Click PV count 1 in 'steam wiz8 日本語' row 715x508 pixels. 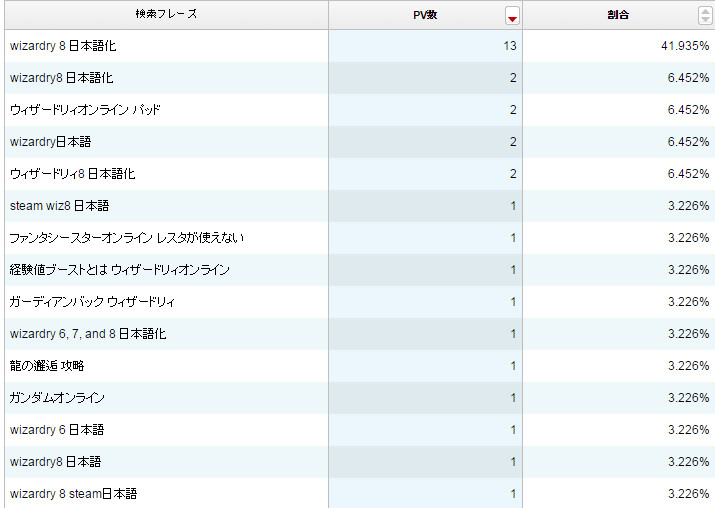point(513,206)
